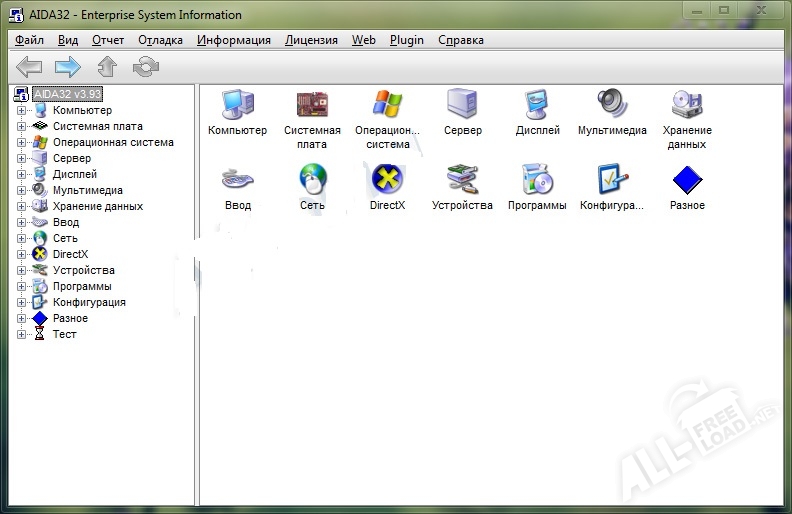
Task: Select the AIDA32 v3.93 root tree item
Action: [67, 94]
